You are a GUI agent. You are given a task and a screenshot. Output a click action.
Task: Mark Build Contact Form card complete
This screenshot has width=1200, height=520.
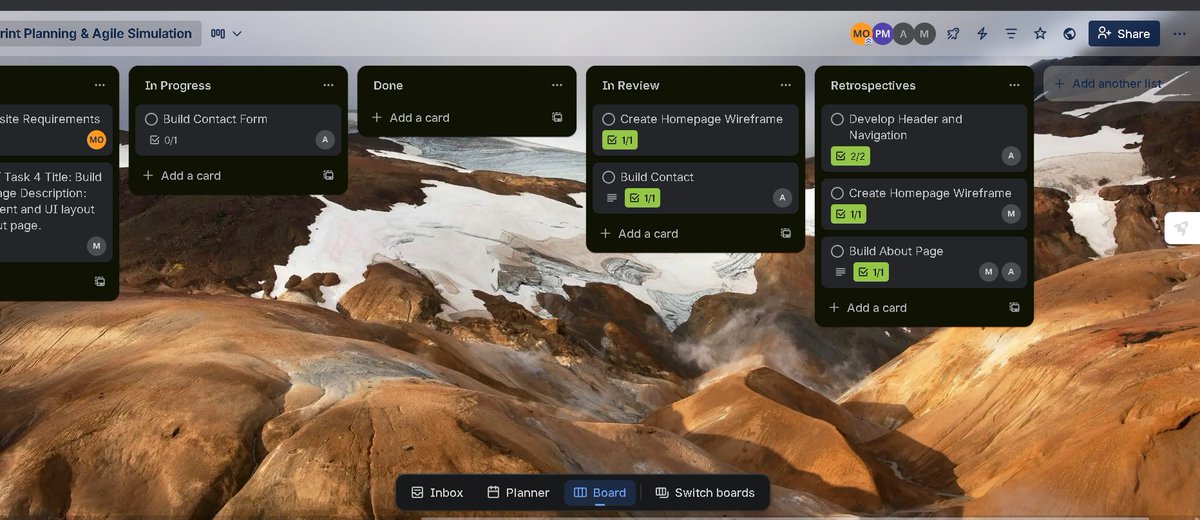(152, 119)
